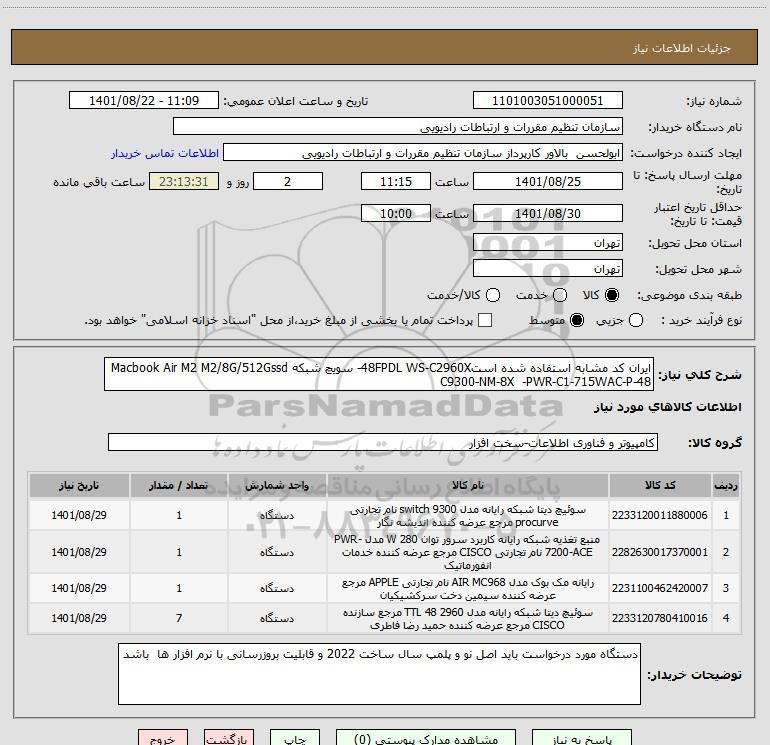
Task: Click the switch 9300 procurve item name
Action: coord(468,516)
